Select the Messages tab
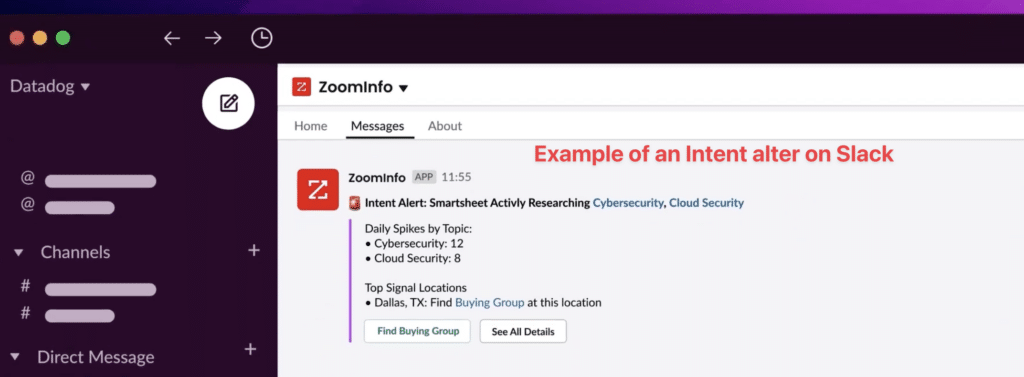The height and width of the screenshot is (377, 1024). click(377, 126)
